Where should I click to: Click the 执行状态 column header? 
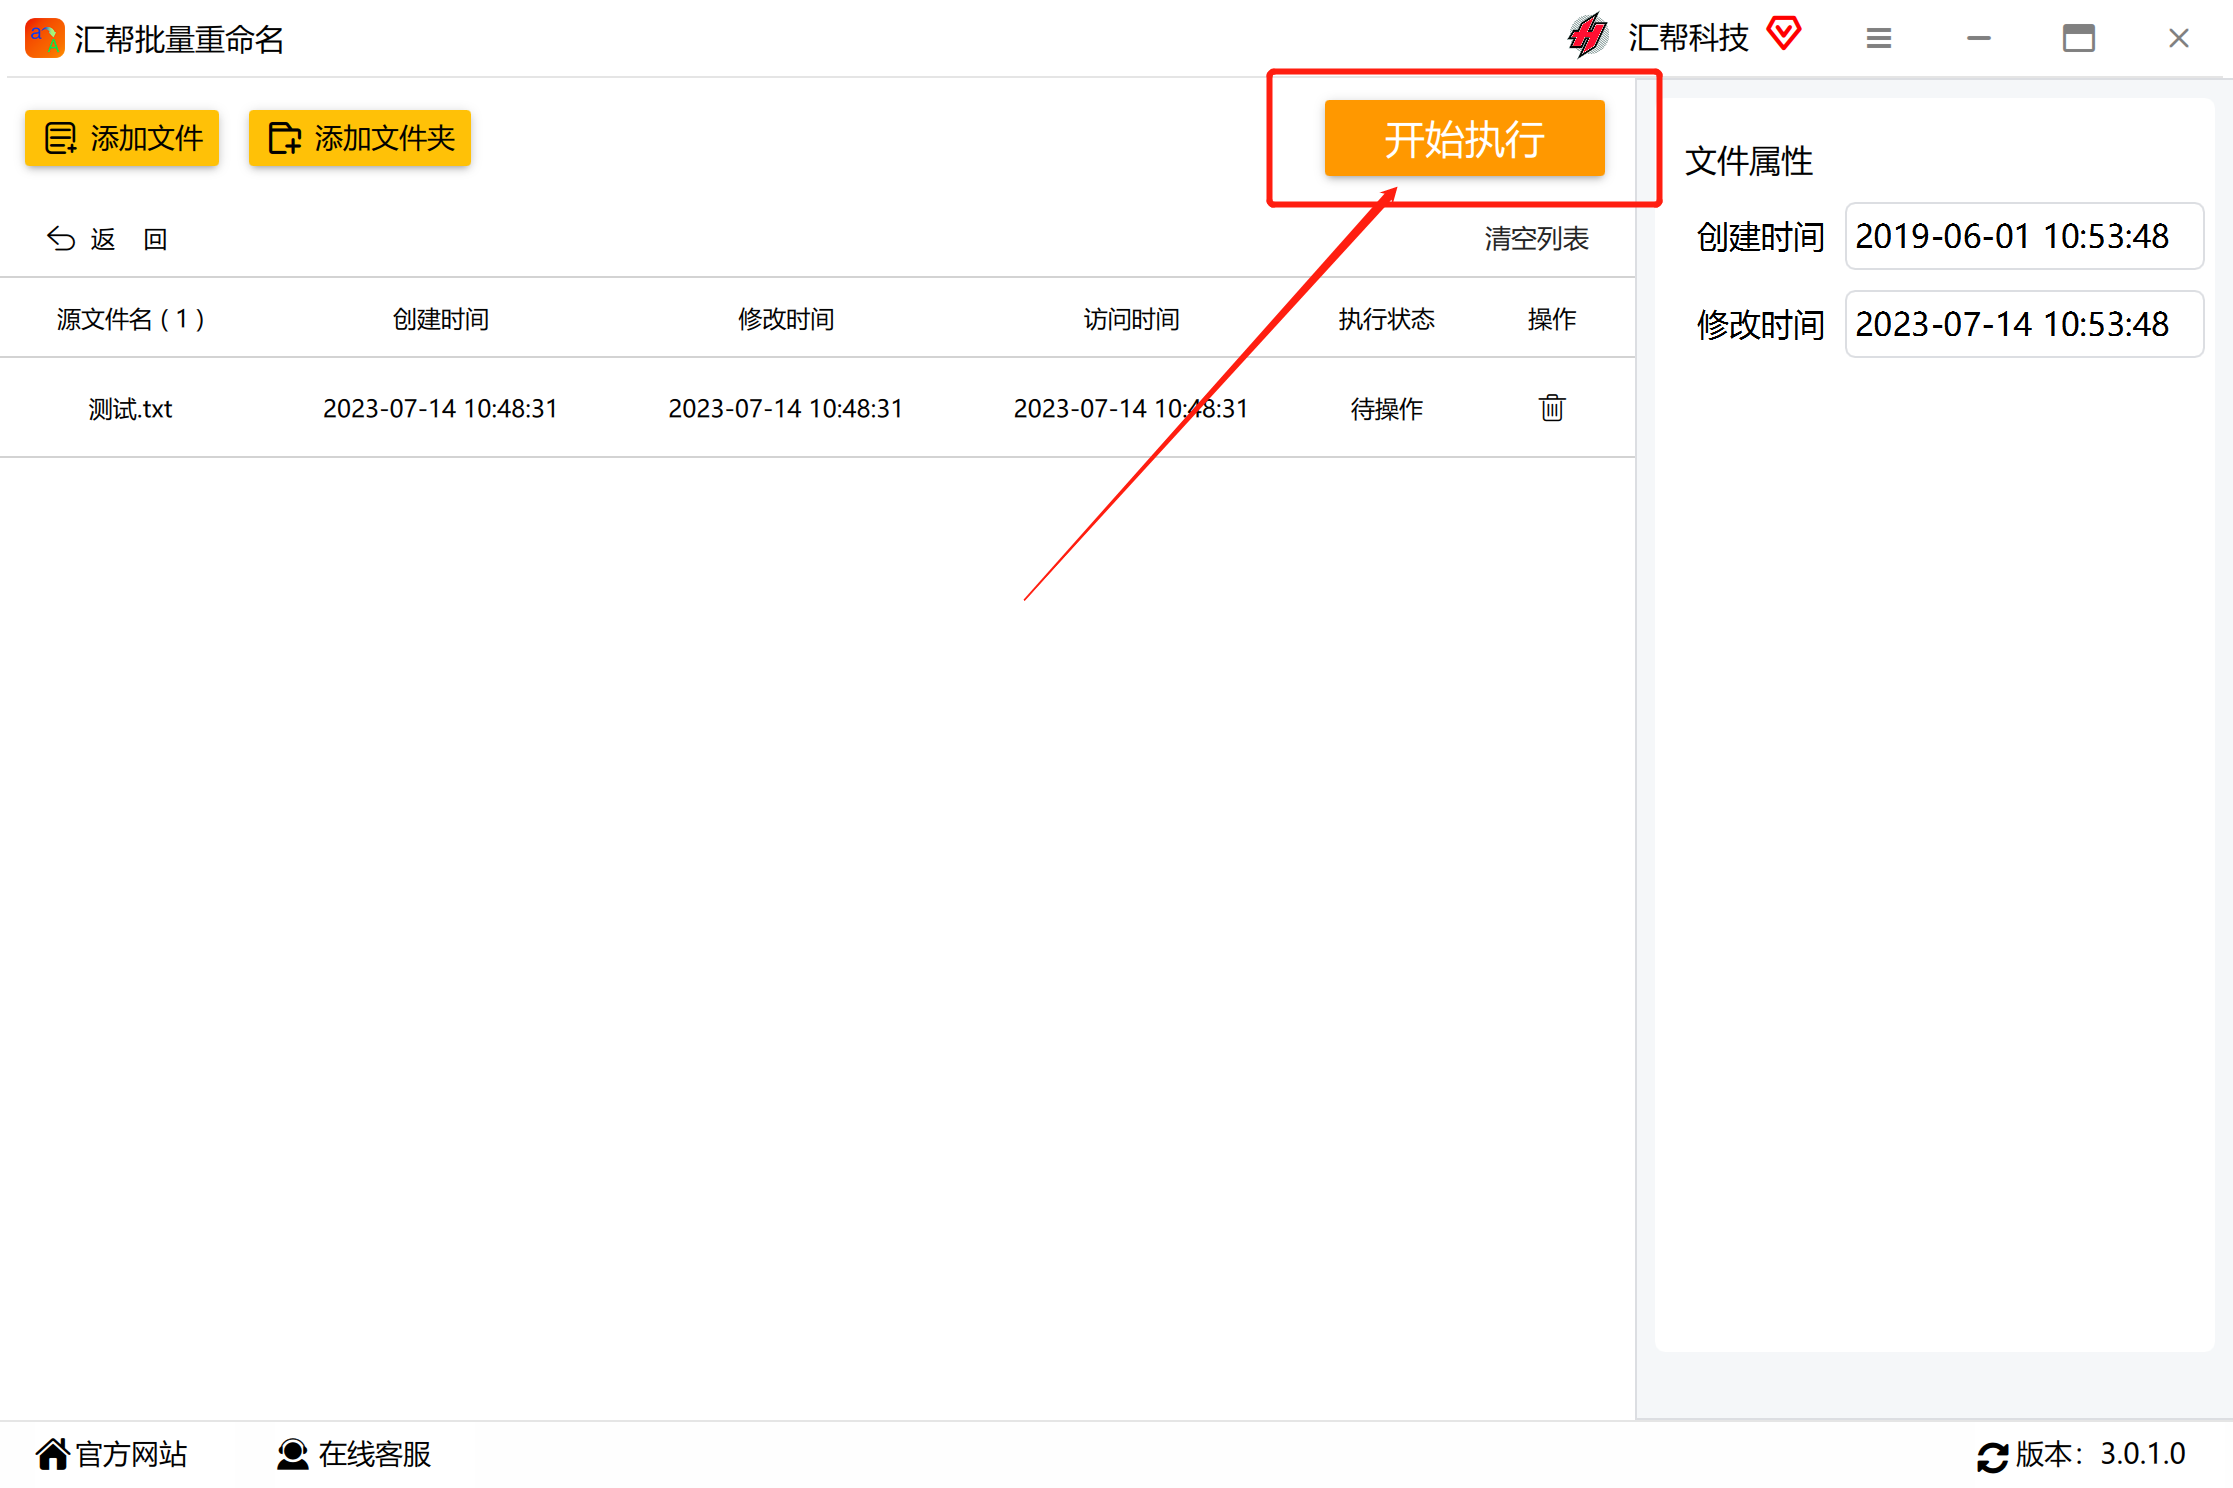click(x=1387, y=319)
